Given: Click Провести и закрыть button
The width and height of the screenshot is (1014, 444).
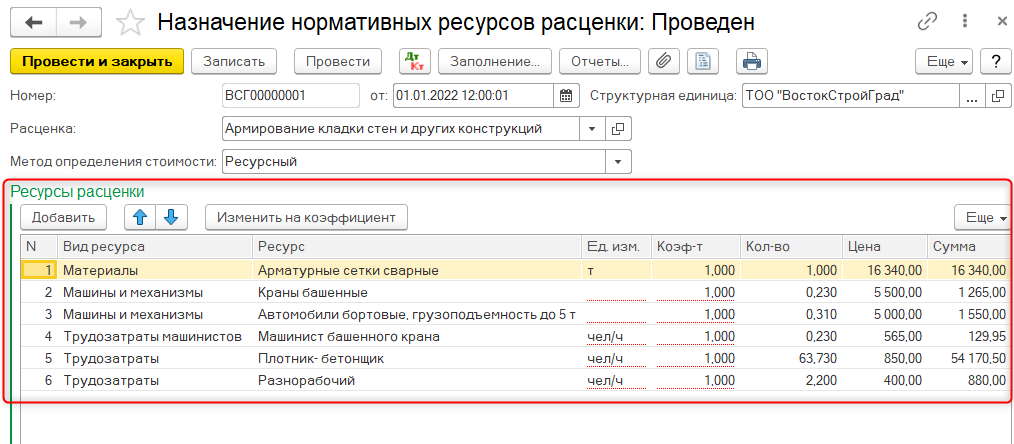Looking at the screenshot, I should [x=97, y=61].
